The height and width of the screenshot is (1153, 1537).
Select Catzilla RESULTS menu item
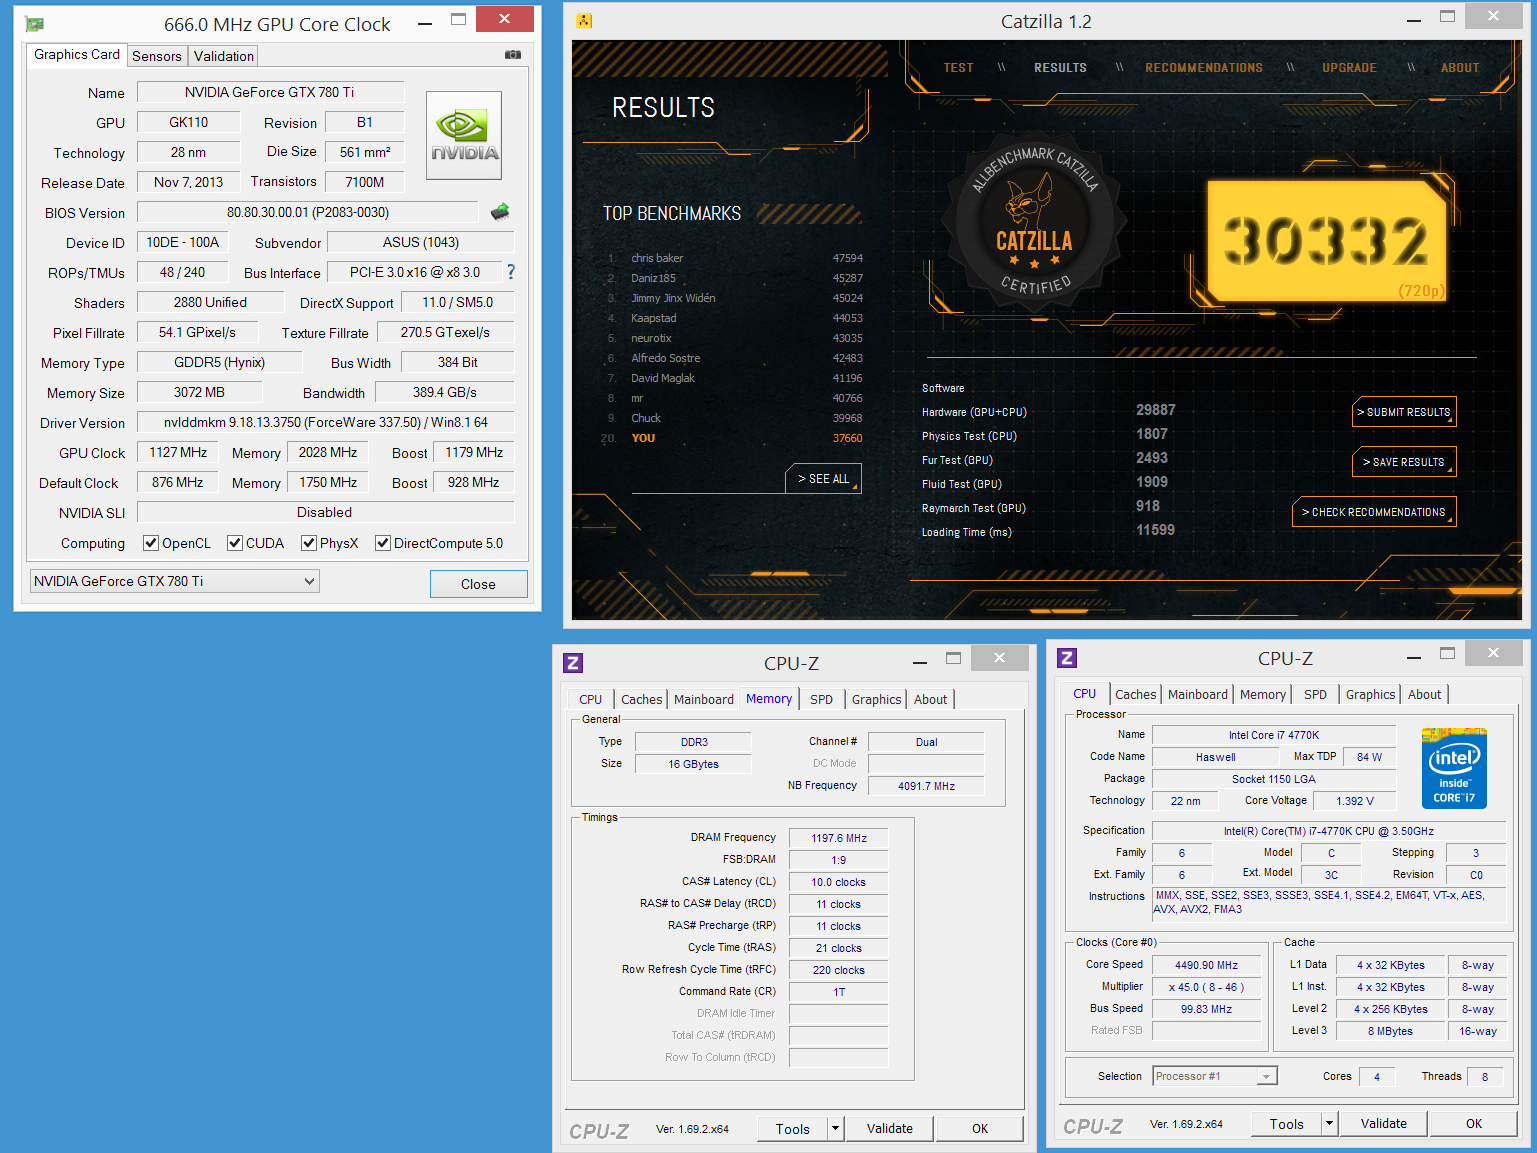[x=1060, y=68]
